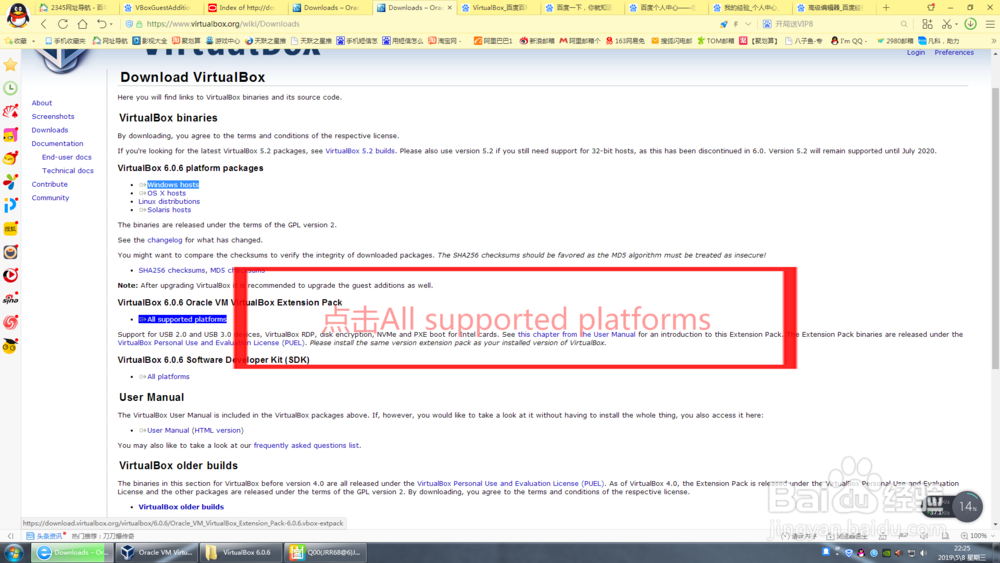Click the volume speaker tray icon
This screenshot has height=563, width=1000.
click(923, 553)
